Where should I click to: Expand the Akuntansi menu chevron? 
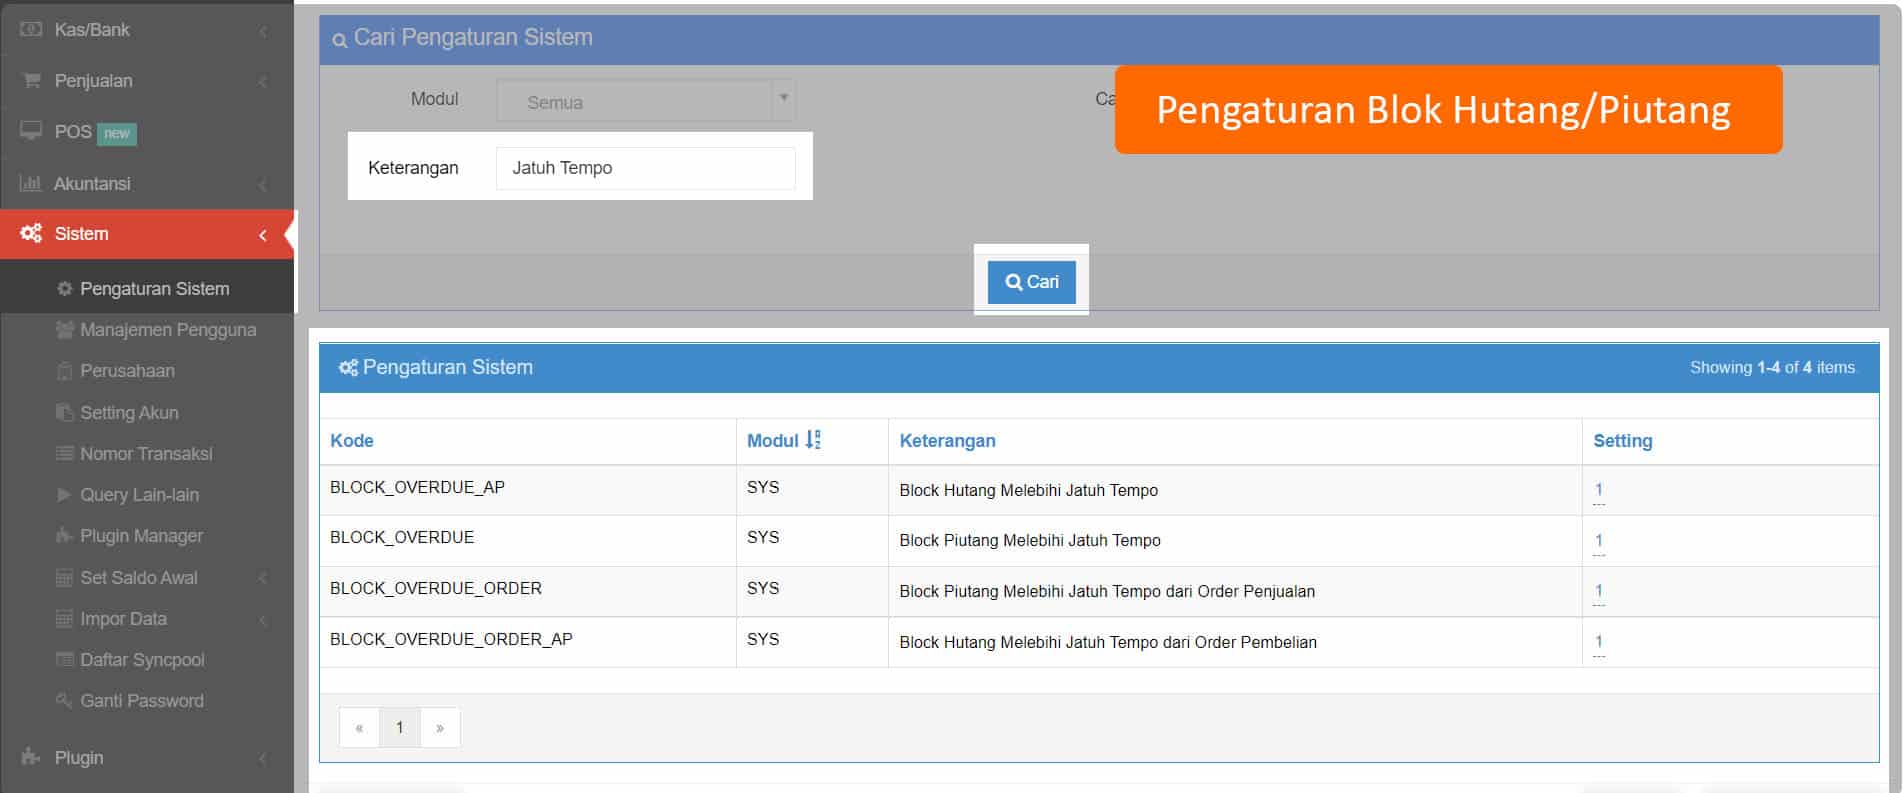[x=263, y=184]
